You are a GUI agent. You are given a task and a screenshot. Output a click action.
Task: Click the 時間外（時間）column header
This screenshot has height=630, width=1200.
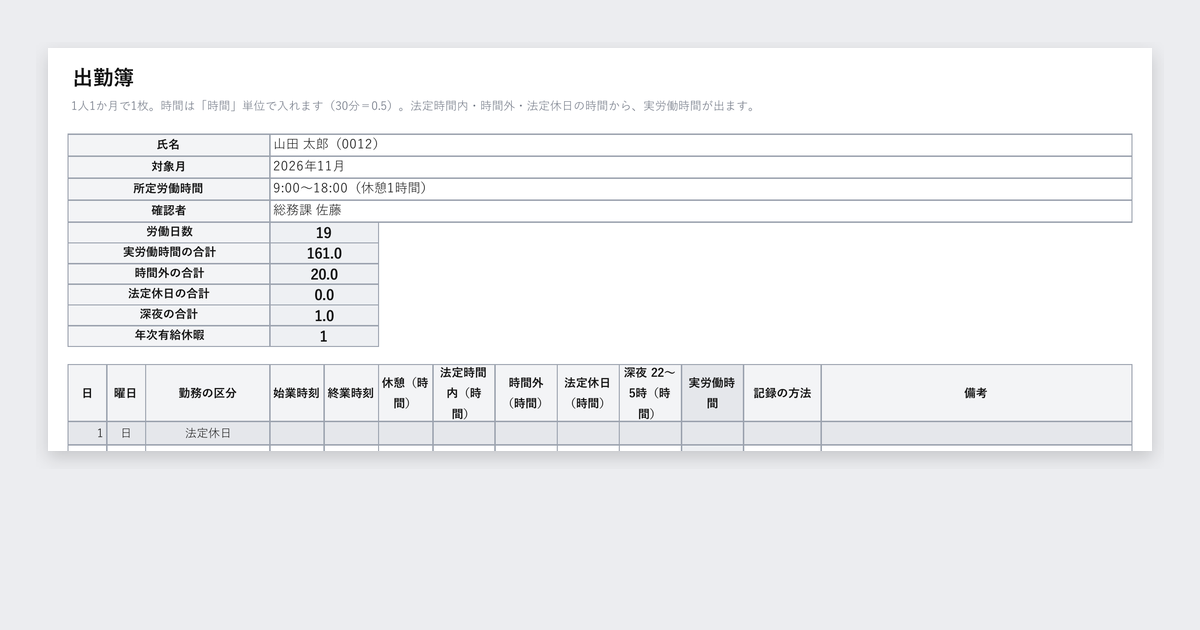coord(526,393)
